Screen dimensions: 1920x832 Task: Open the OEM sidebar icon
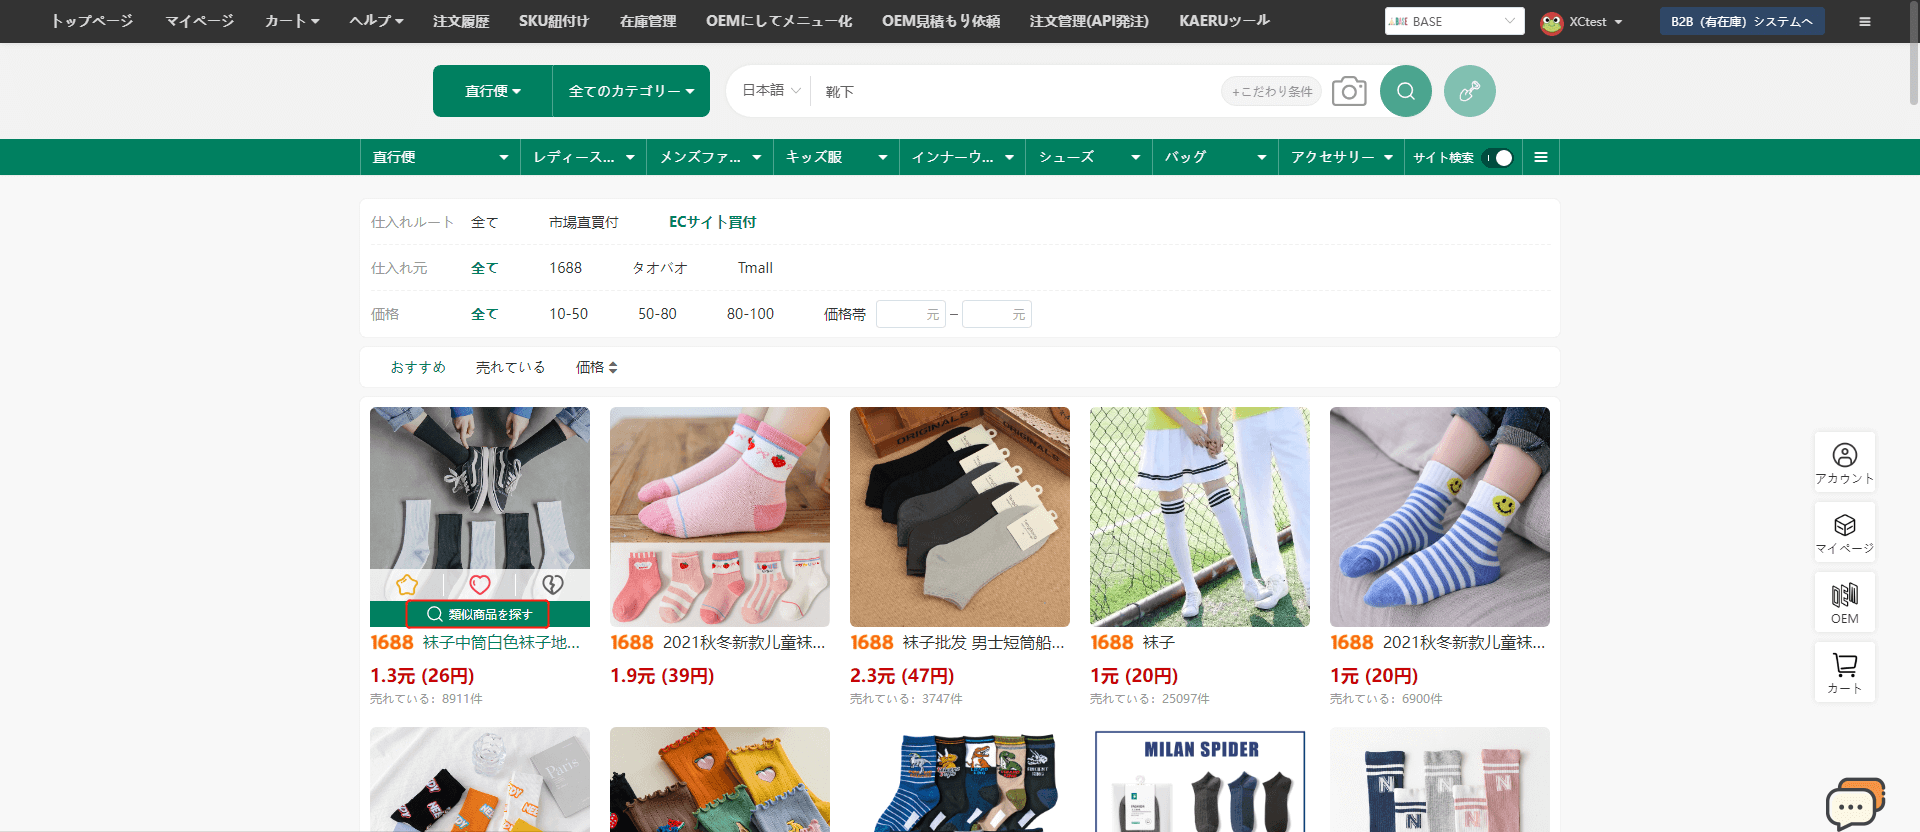[1845, 602]
